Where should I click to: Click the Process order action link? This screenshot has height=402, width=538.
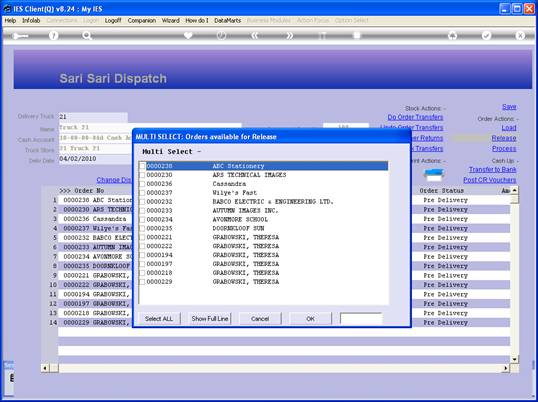pyautogui.click(x=504, y=149)
